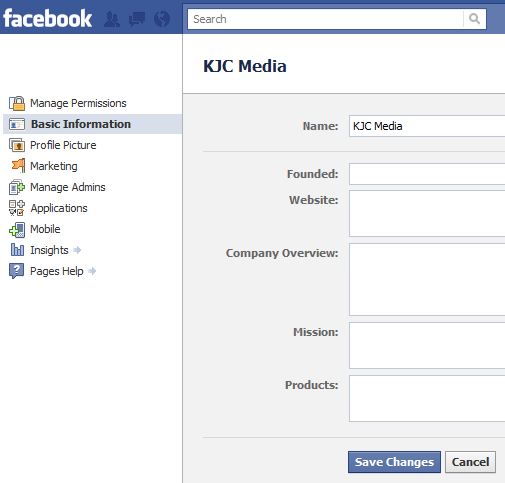Viewport: 505px width, 483px height.
Task: Click the Marketing flag icon
Action: pyautogui.click(x=18, y=166)
